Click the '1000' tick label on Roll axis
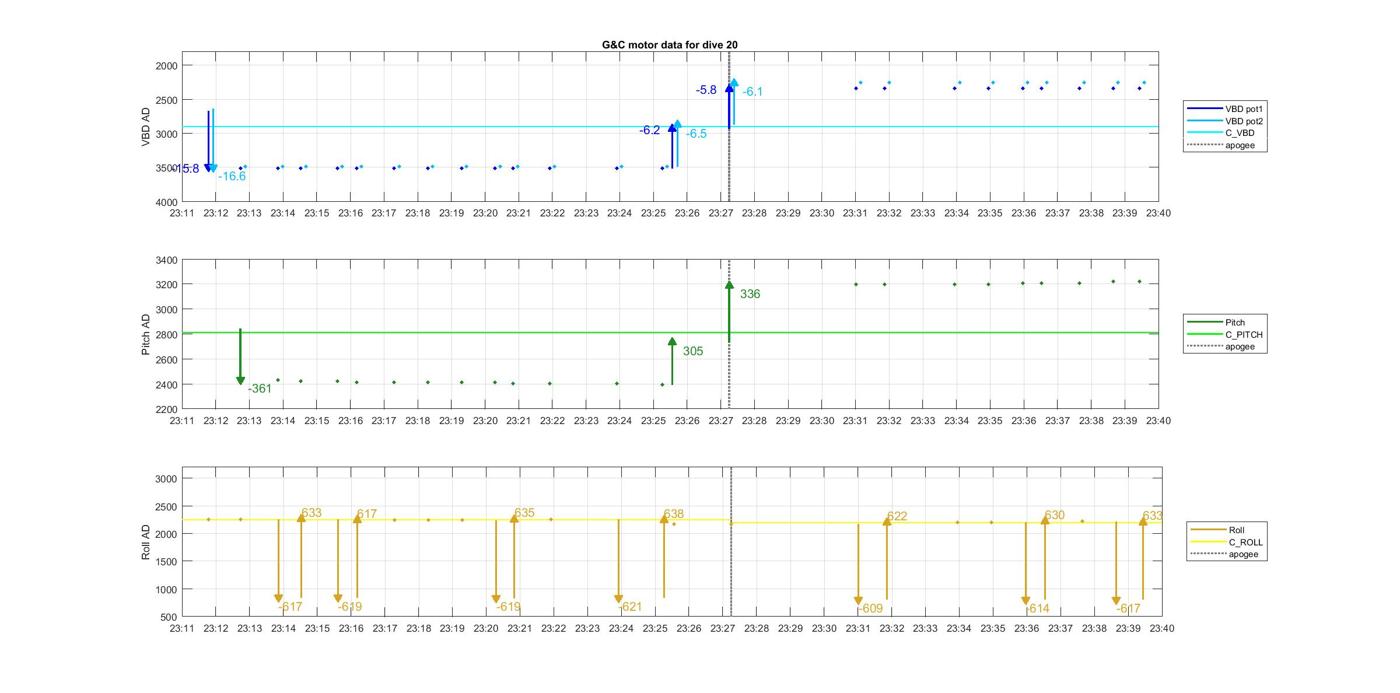Screen dimensions: 1400x693 point(166,590)
